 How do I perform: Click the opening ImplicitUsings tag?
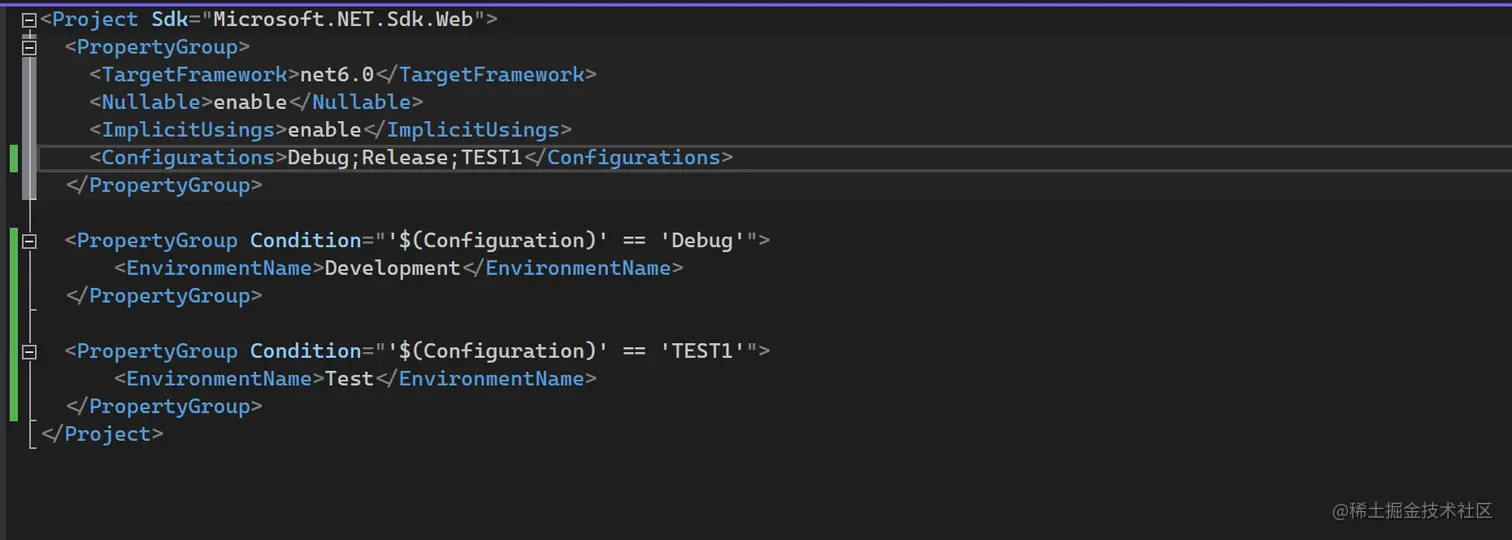point(189,130)
